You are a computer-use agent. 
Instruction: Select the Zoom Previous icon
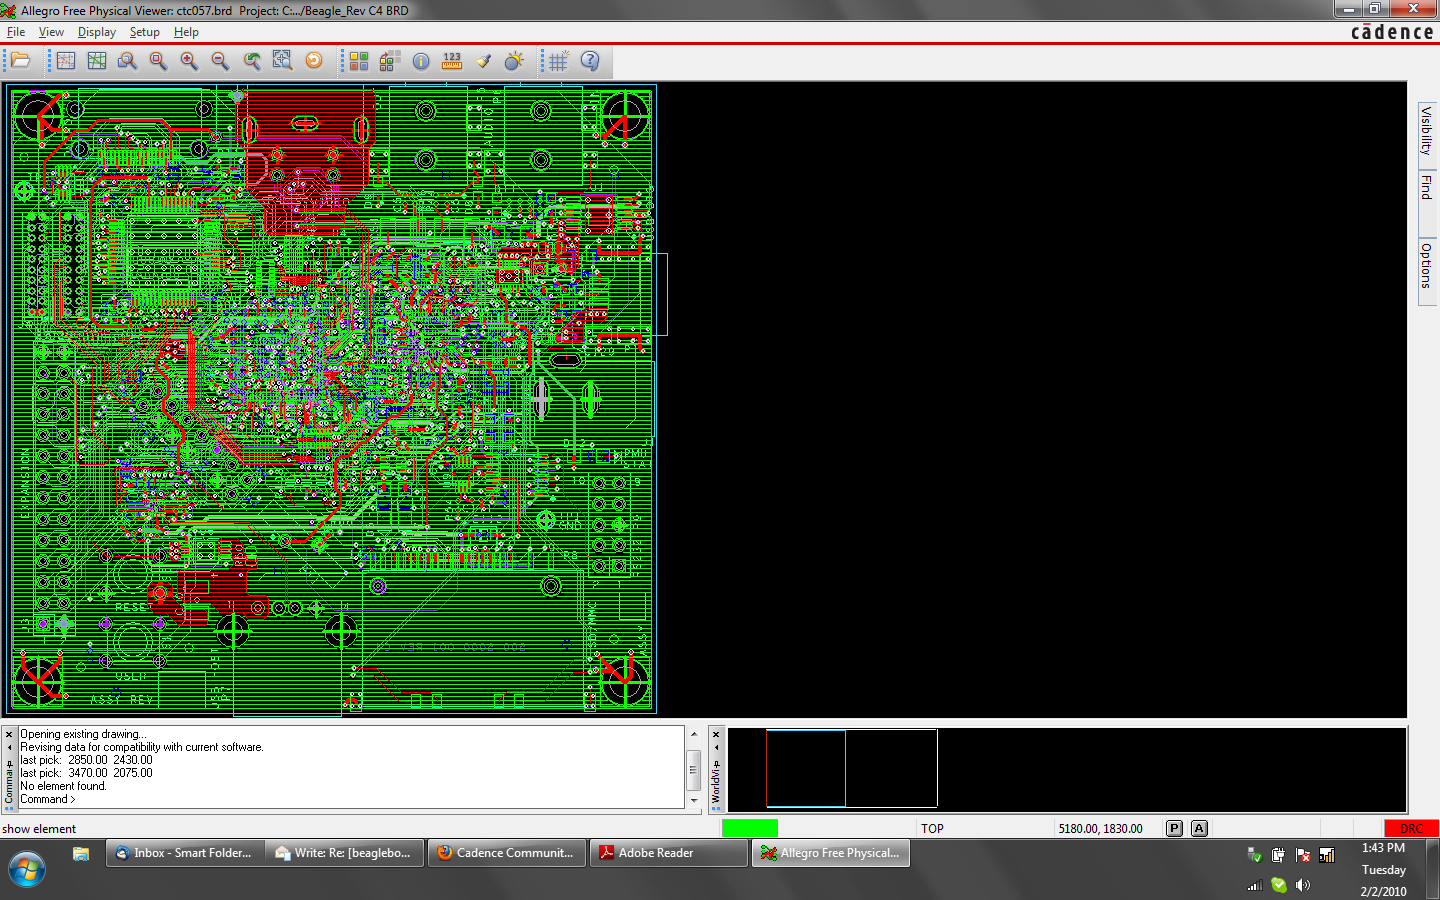click(x=252, y=61)
